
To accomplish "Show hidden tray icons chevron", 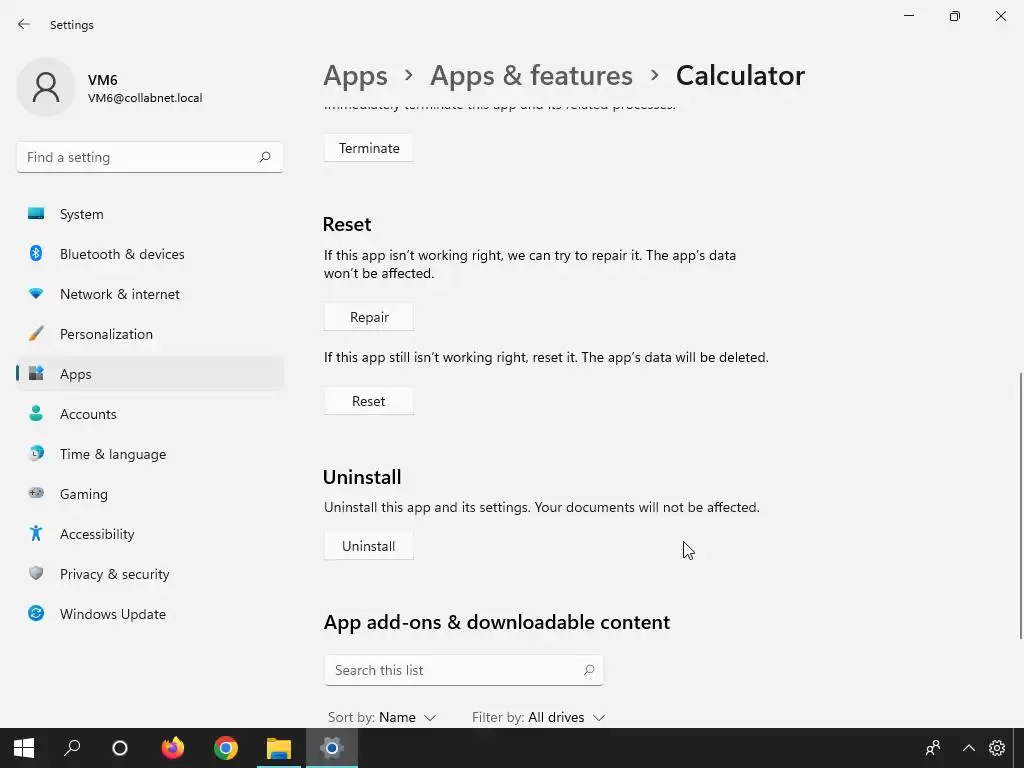I will pos(968,748).
